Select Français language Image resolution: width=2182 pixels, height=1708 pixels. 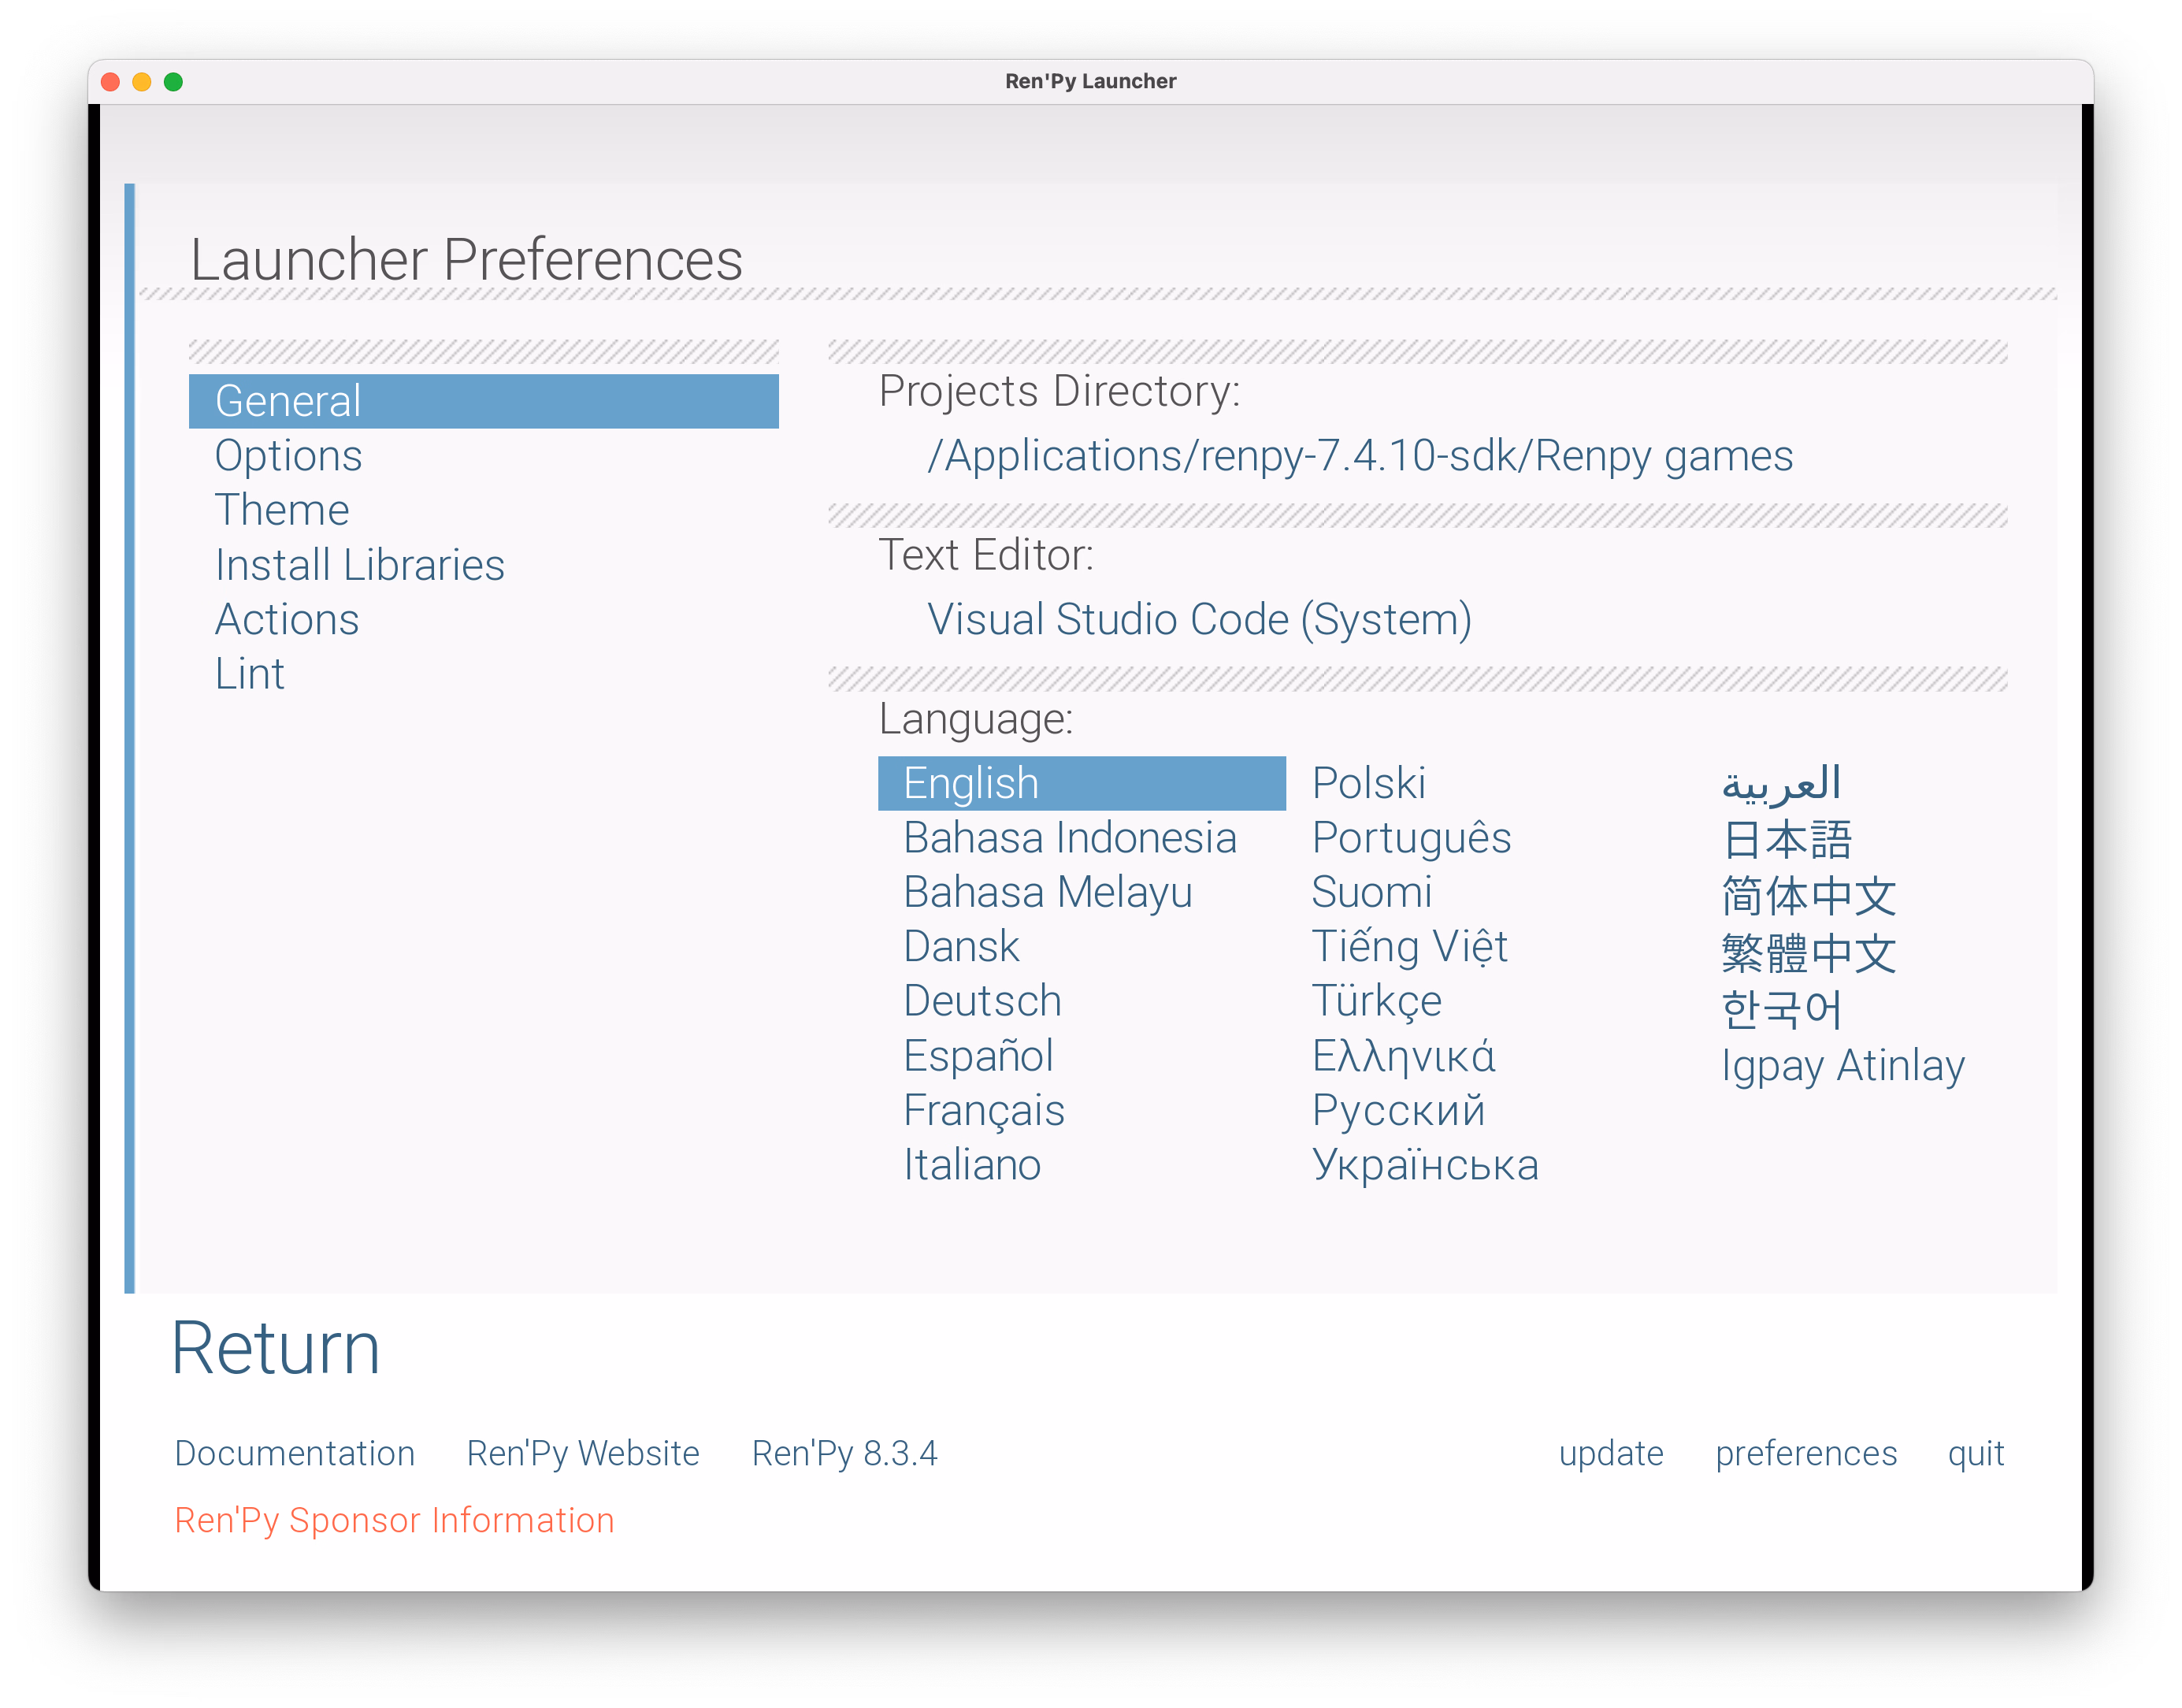point(984,1110)
